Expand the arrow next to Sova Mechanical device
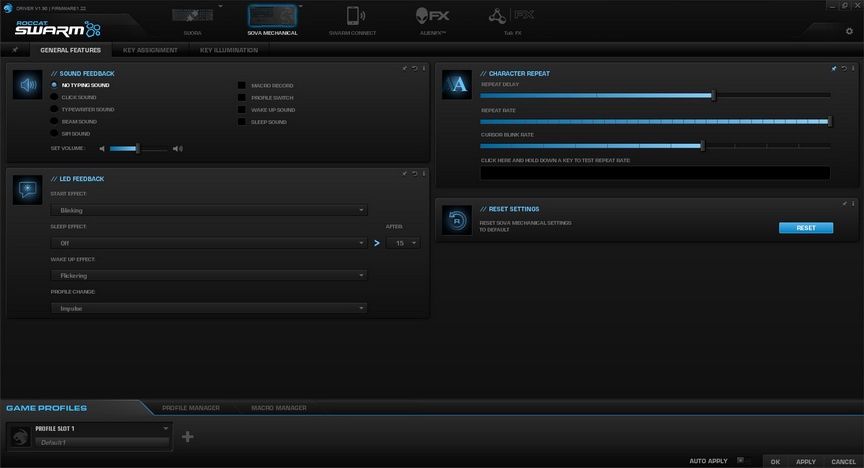 pos(301,7)
